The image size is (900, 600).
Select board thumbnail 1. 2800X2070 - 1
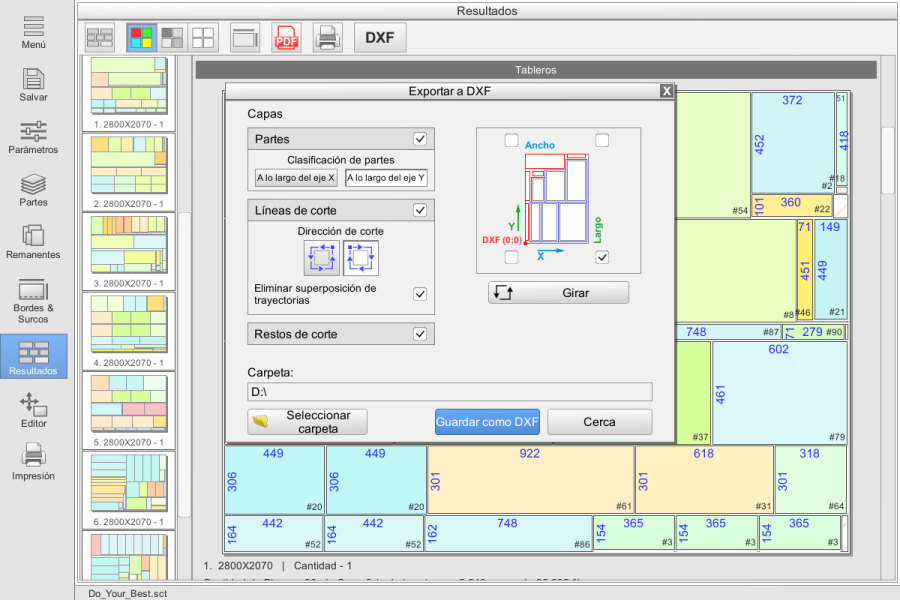click(129, 93)
